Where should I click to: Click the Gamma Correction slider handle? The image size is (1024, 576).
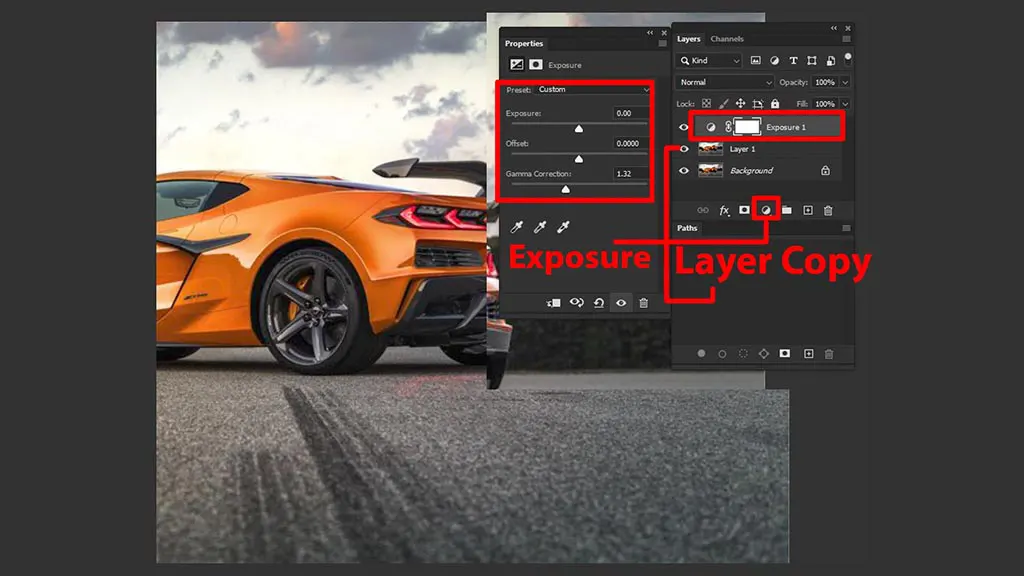[x=566, y=189]
